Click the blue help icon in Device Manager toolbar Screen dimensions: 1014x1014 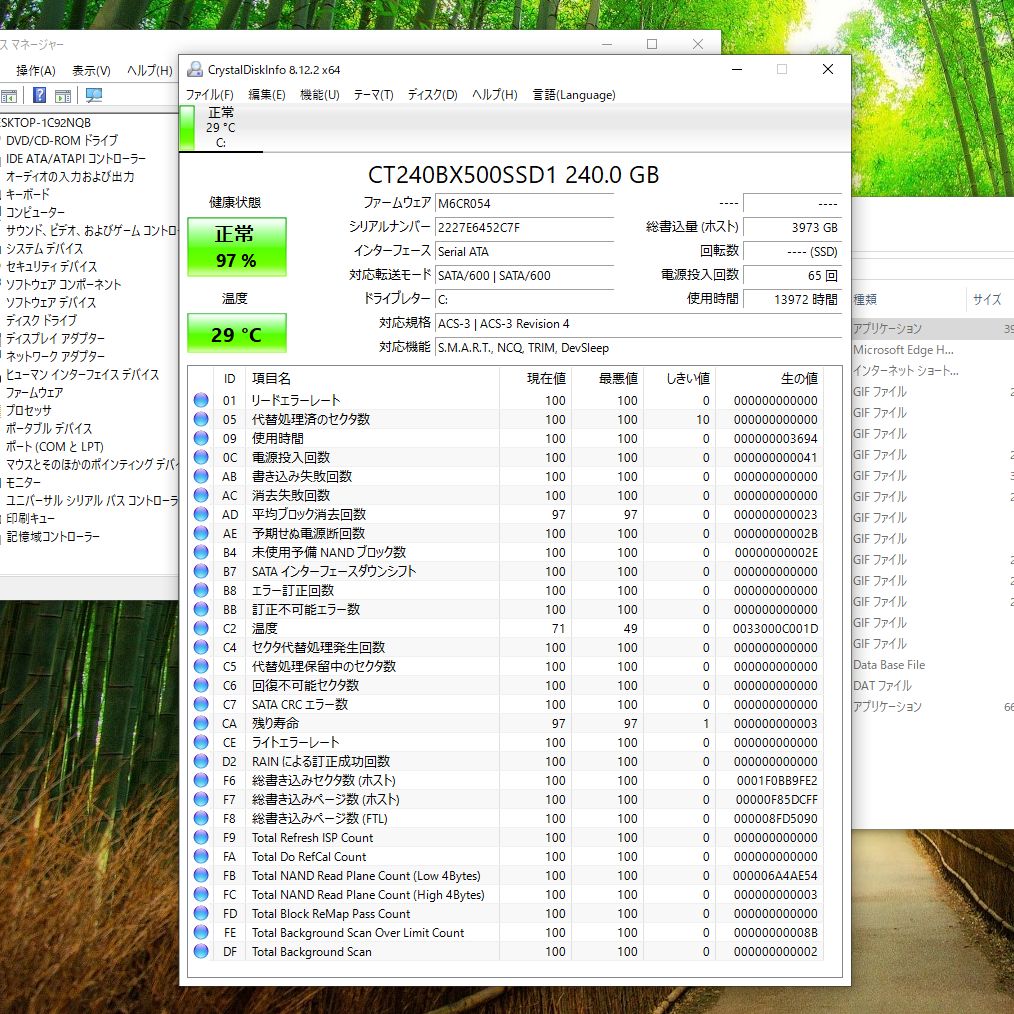point(38,94)
